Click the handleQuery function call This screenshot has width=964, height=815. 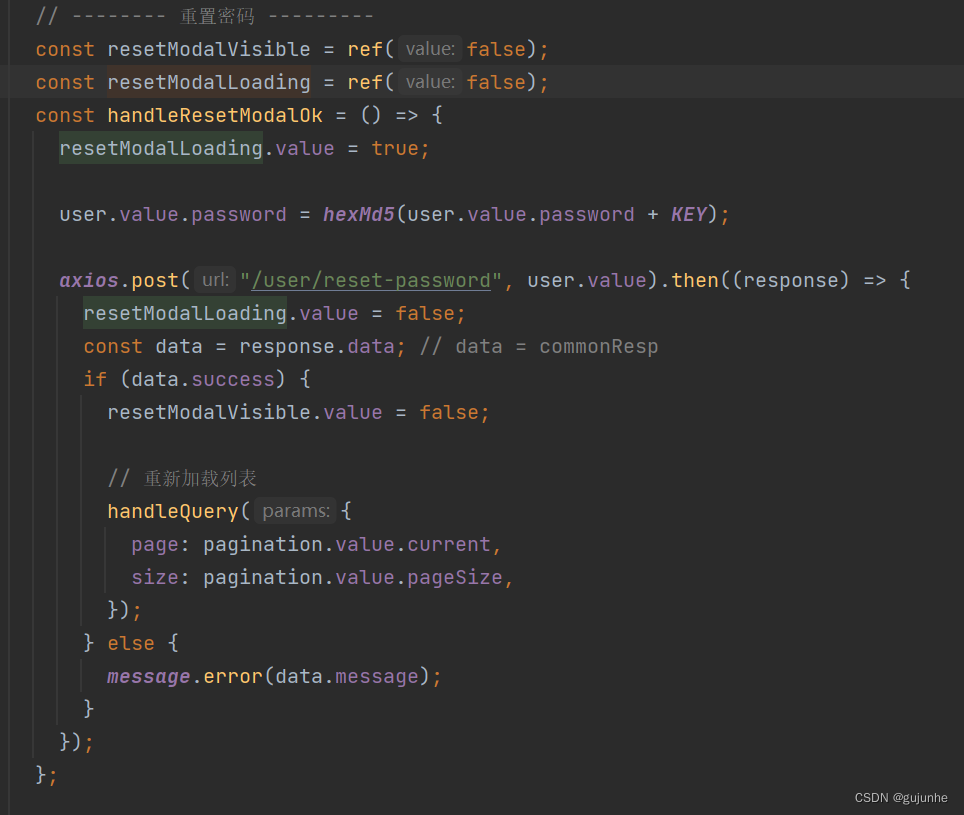point(173,511)
